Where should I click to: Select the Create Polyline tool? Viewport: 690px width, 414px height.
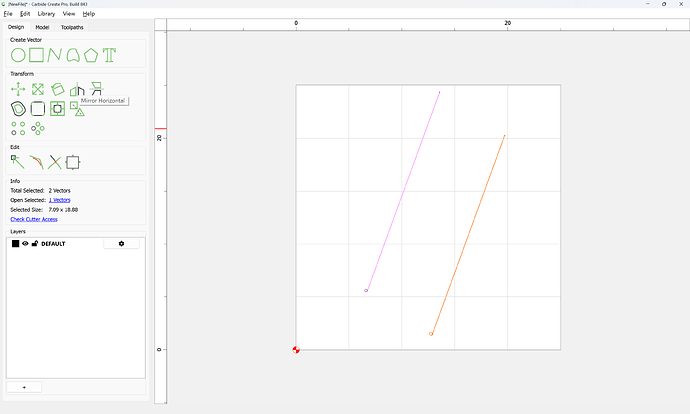click(x=55, y=55)
